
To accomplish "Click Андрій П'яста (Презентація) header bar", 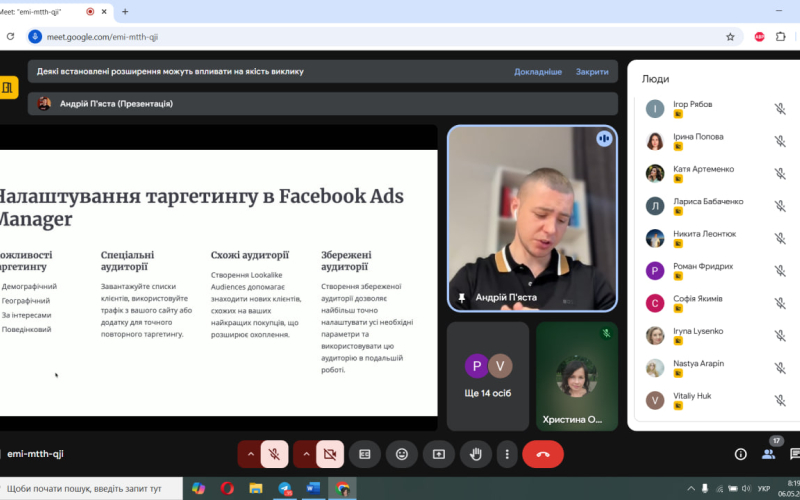I will [x=322, y=104].
